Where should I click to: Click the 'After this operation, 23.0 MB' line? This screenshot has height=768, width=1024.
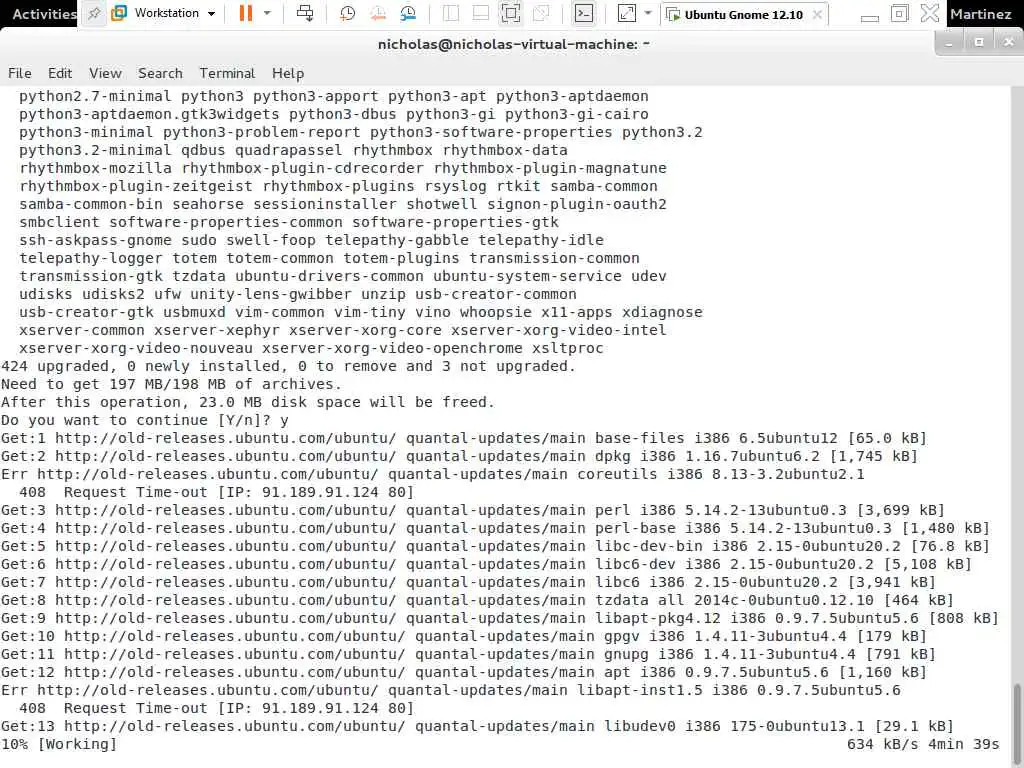[248, 402]
